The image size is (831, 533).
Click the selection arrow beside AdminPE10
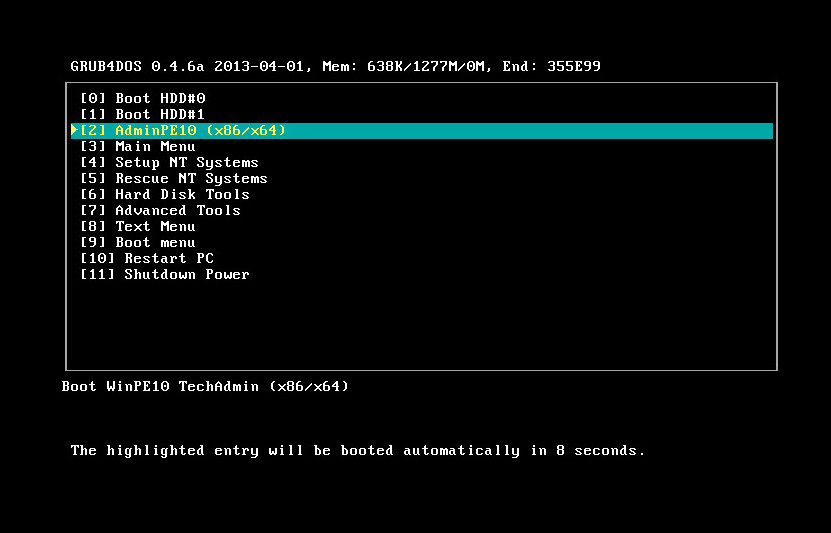[x=74, y=131]
